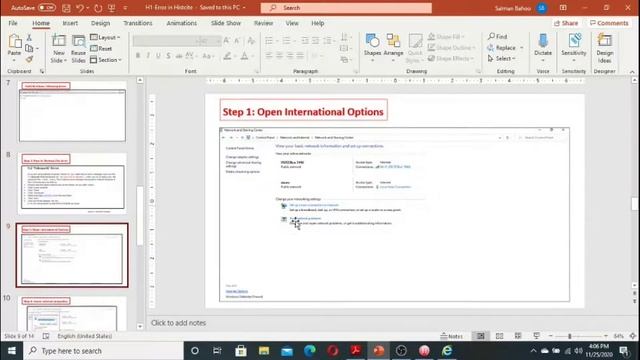Toggle text Shadow formatting
This screenshot has height=360, width=640.
coord(168,56)
